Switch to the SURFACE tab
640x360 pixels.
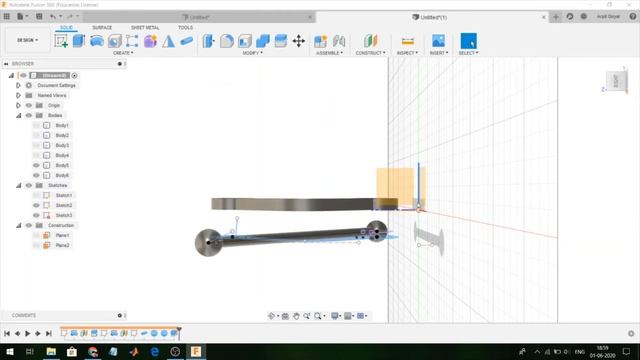[102, 27]
